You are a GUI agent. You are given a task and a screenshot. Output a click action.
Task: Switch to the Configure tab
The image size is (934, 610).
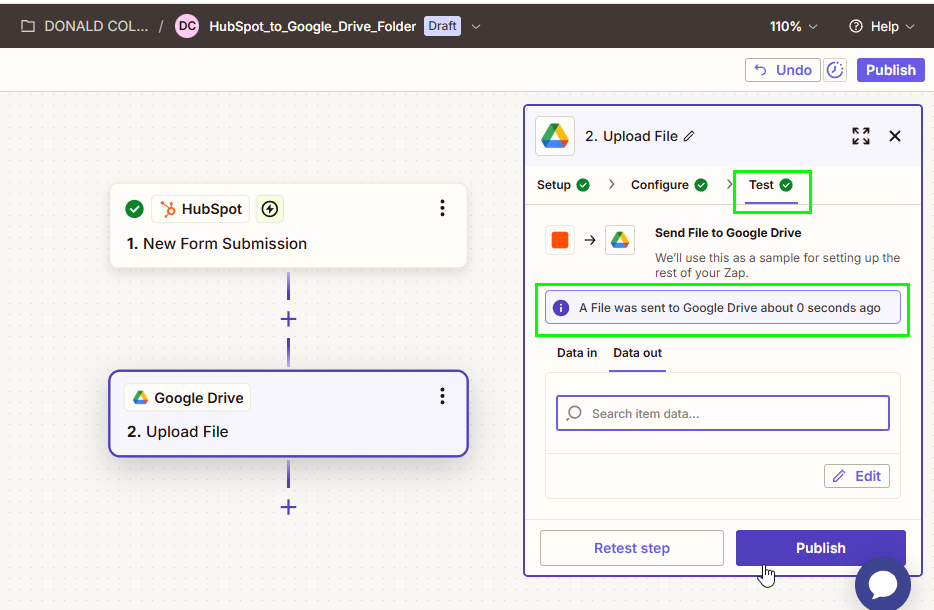669,185
